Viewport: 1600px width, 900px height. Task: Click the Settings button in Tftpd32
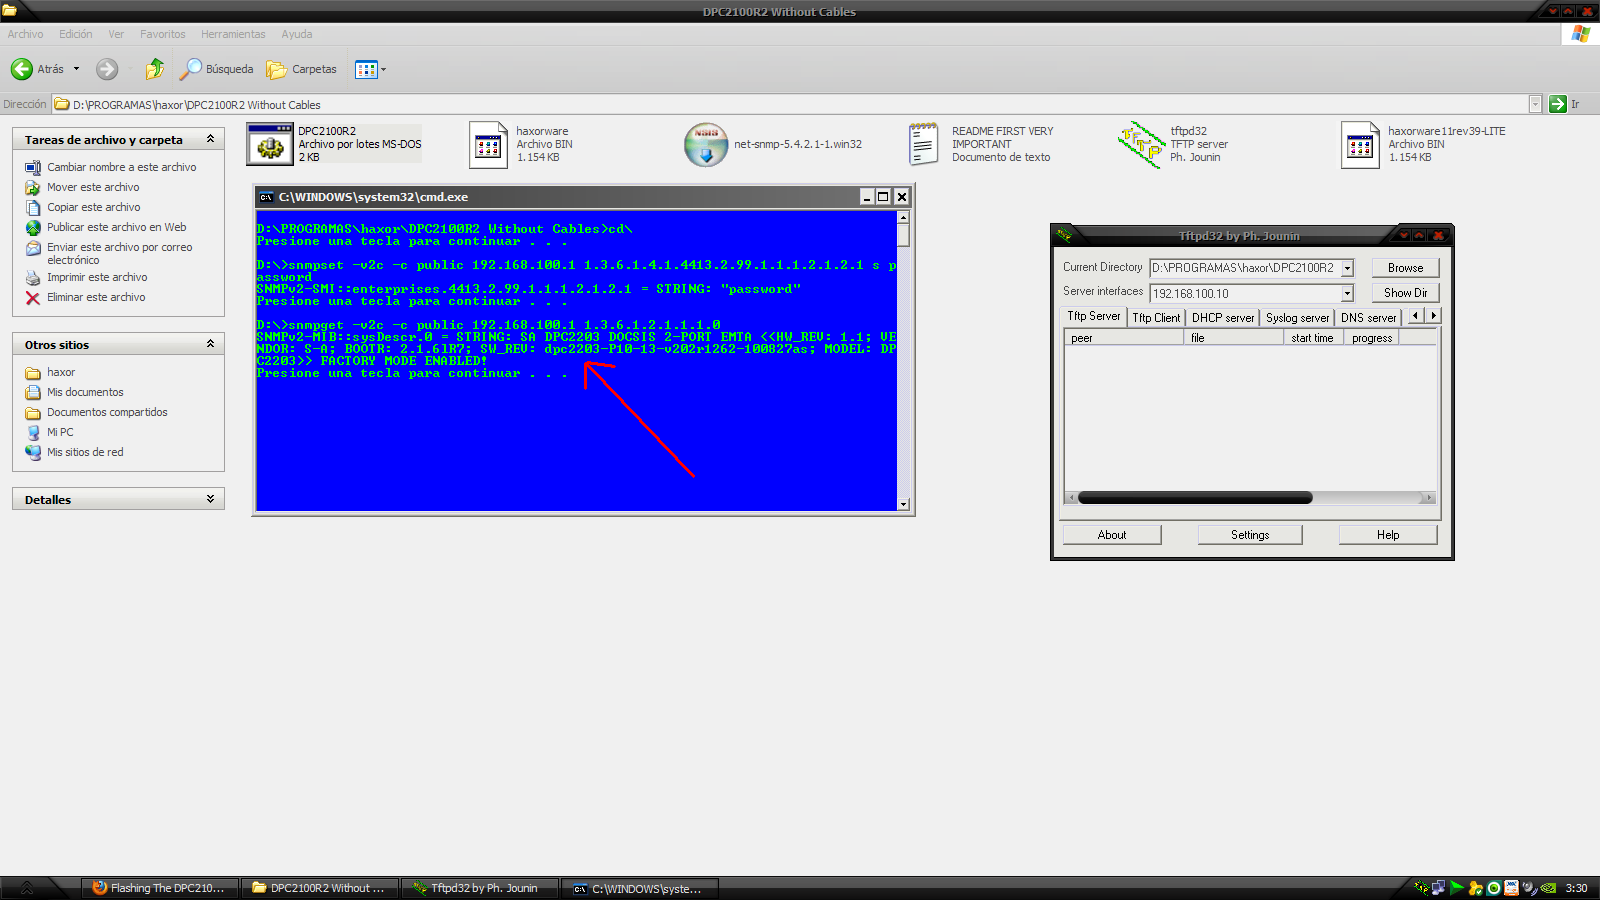(x=1249, y=535)
